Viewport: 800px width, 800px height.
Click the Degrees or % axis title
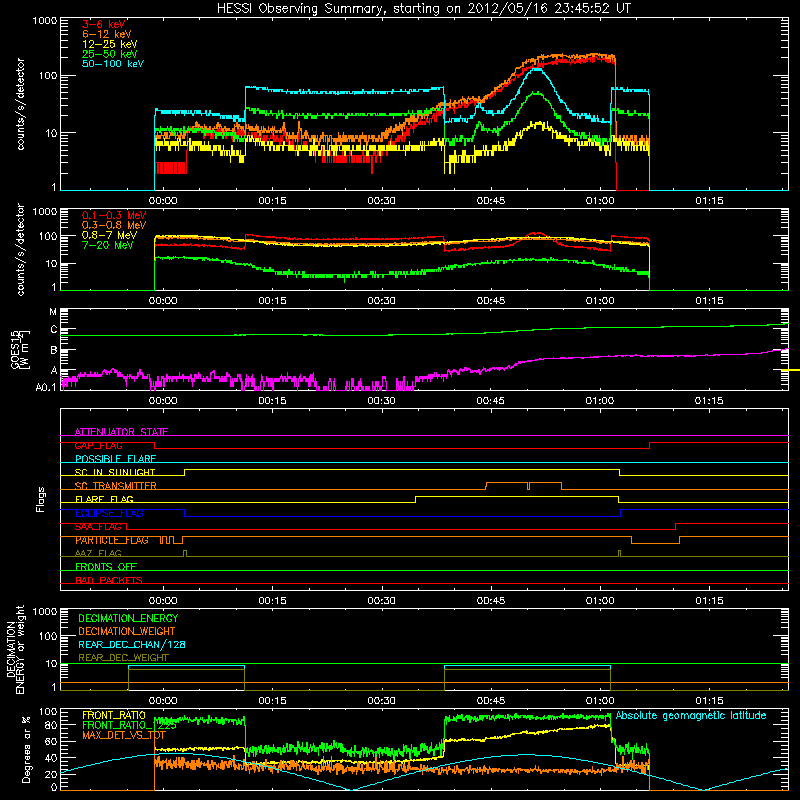tap(26, 749)
